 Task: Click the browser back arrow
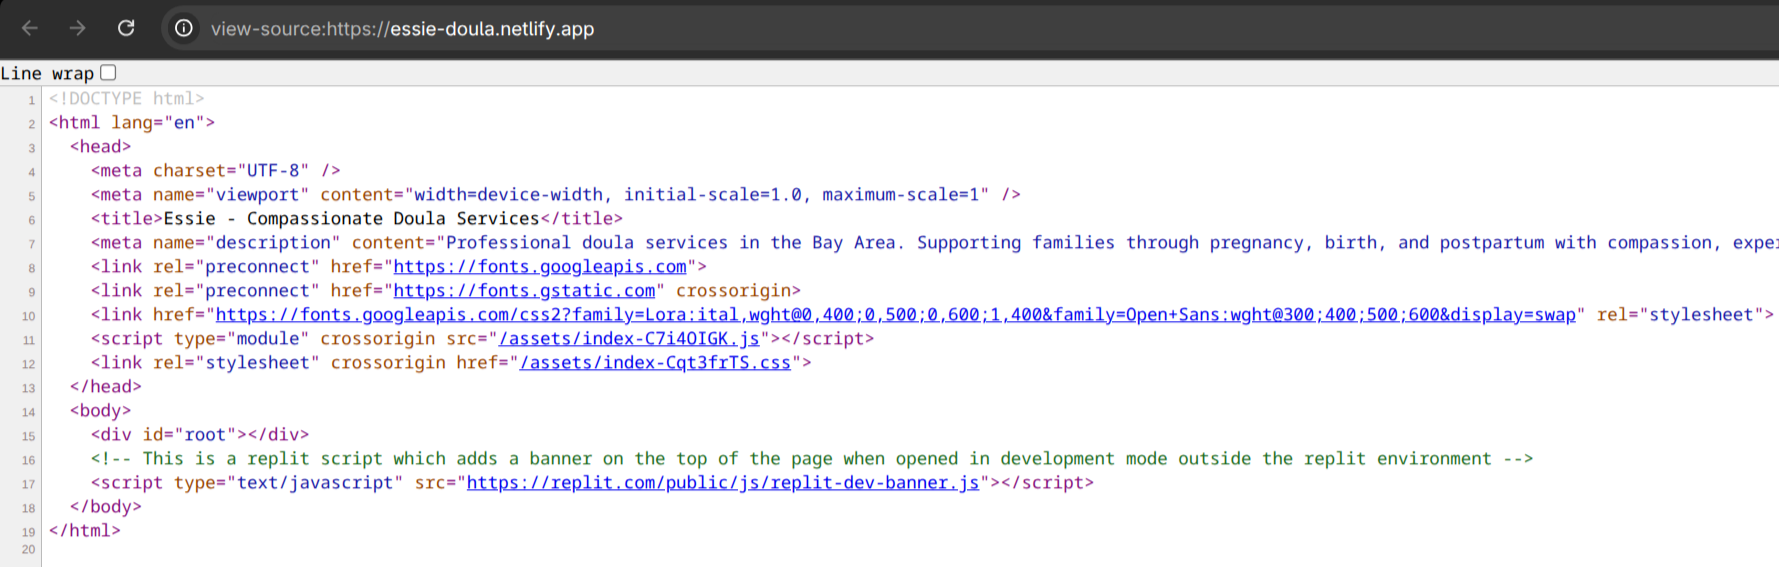30,28
